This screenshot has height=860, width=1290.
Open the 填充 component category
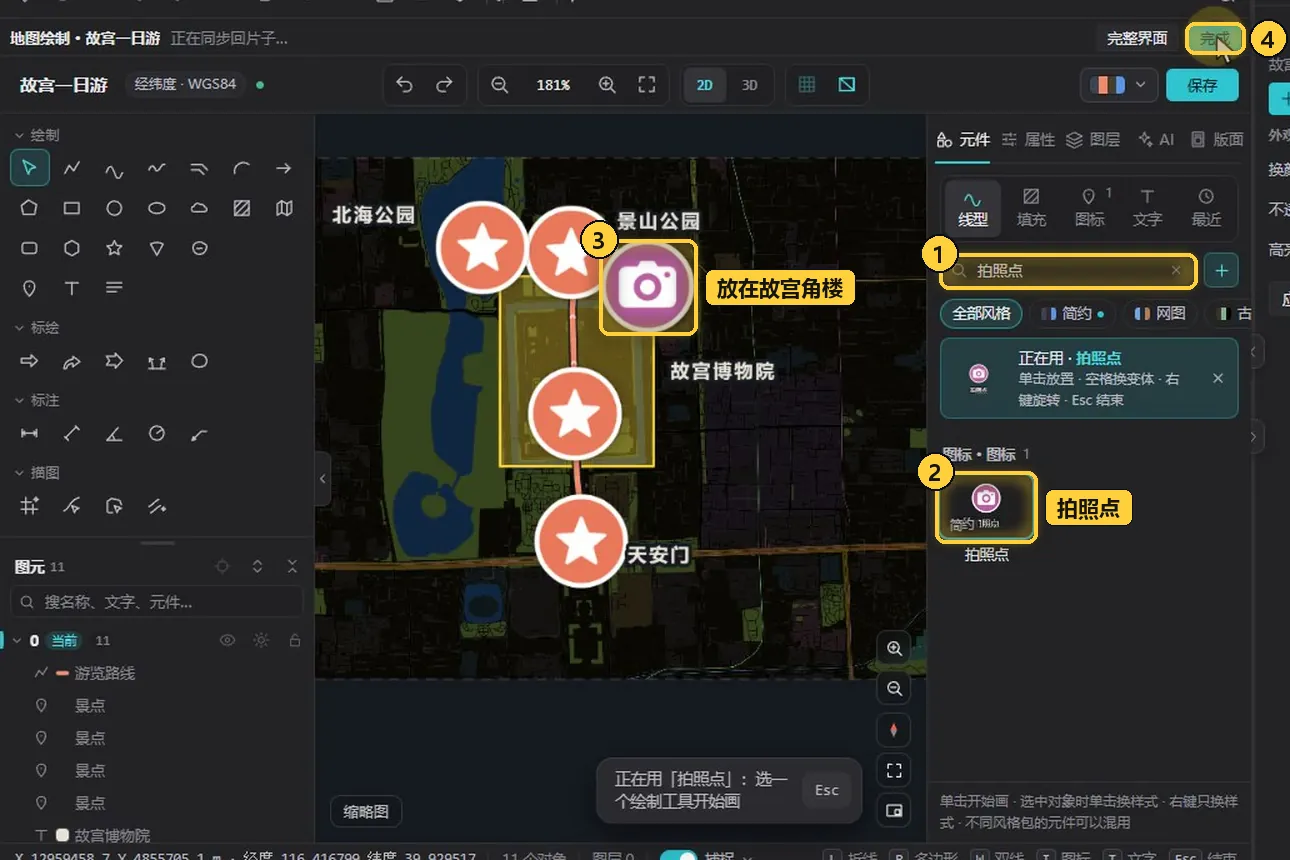[x=1031, y=207]
